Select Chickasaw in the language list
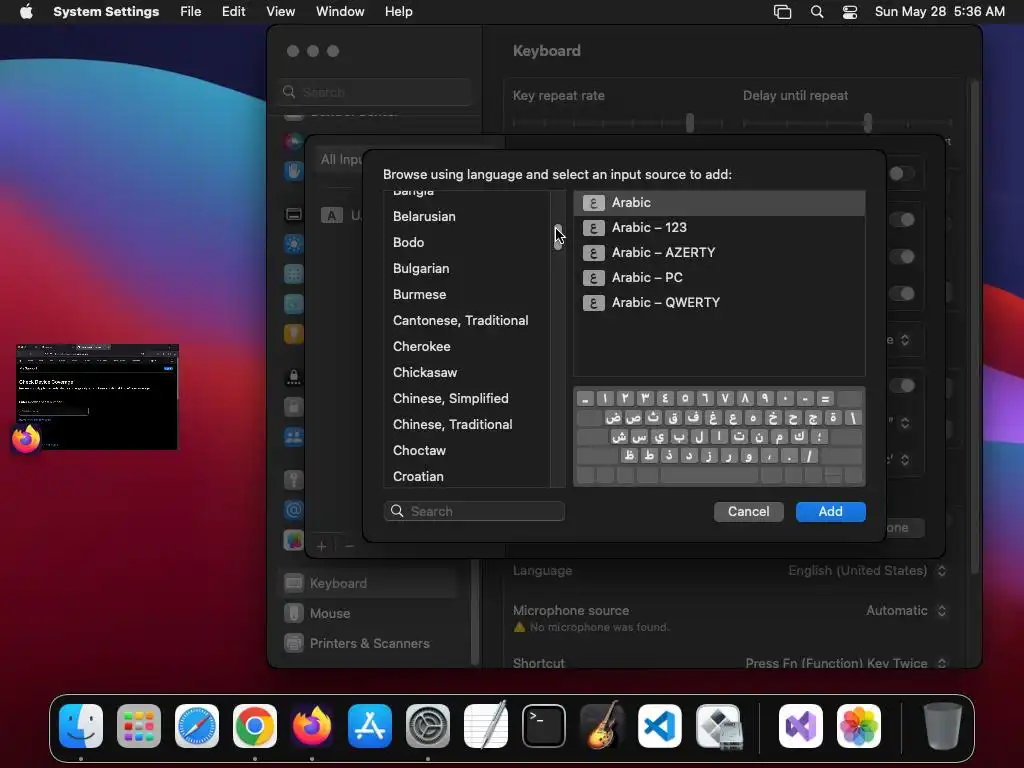The image size is (1024, 768). [466, 372]
